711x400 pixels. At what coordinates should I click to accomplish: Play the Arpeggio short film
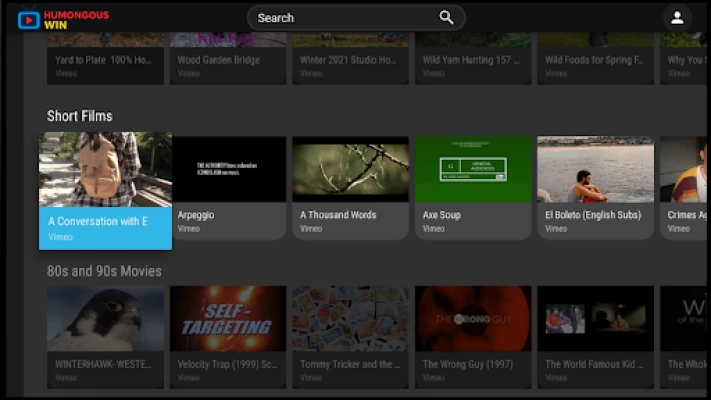pyautogui.click(x=228, y=170)
